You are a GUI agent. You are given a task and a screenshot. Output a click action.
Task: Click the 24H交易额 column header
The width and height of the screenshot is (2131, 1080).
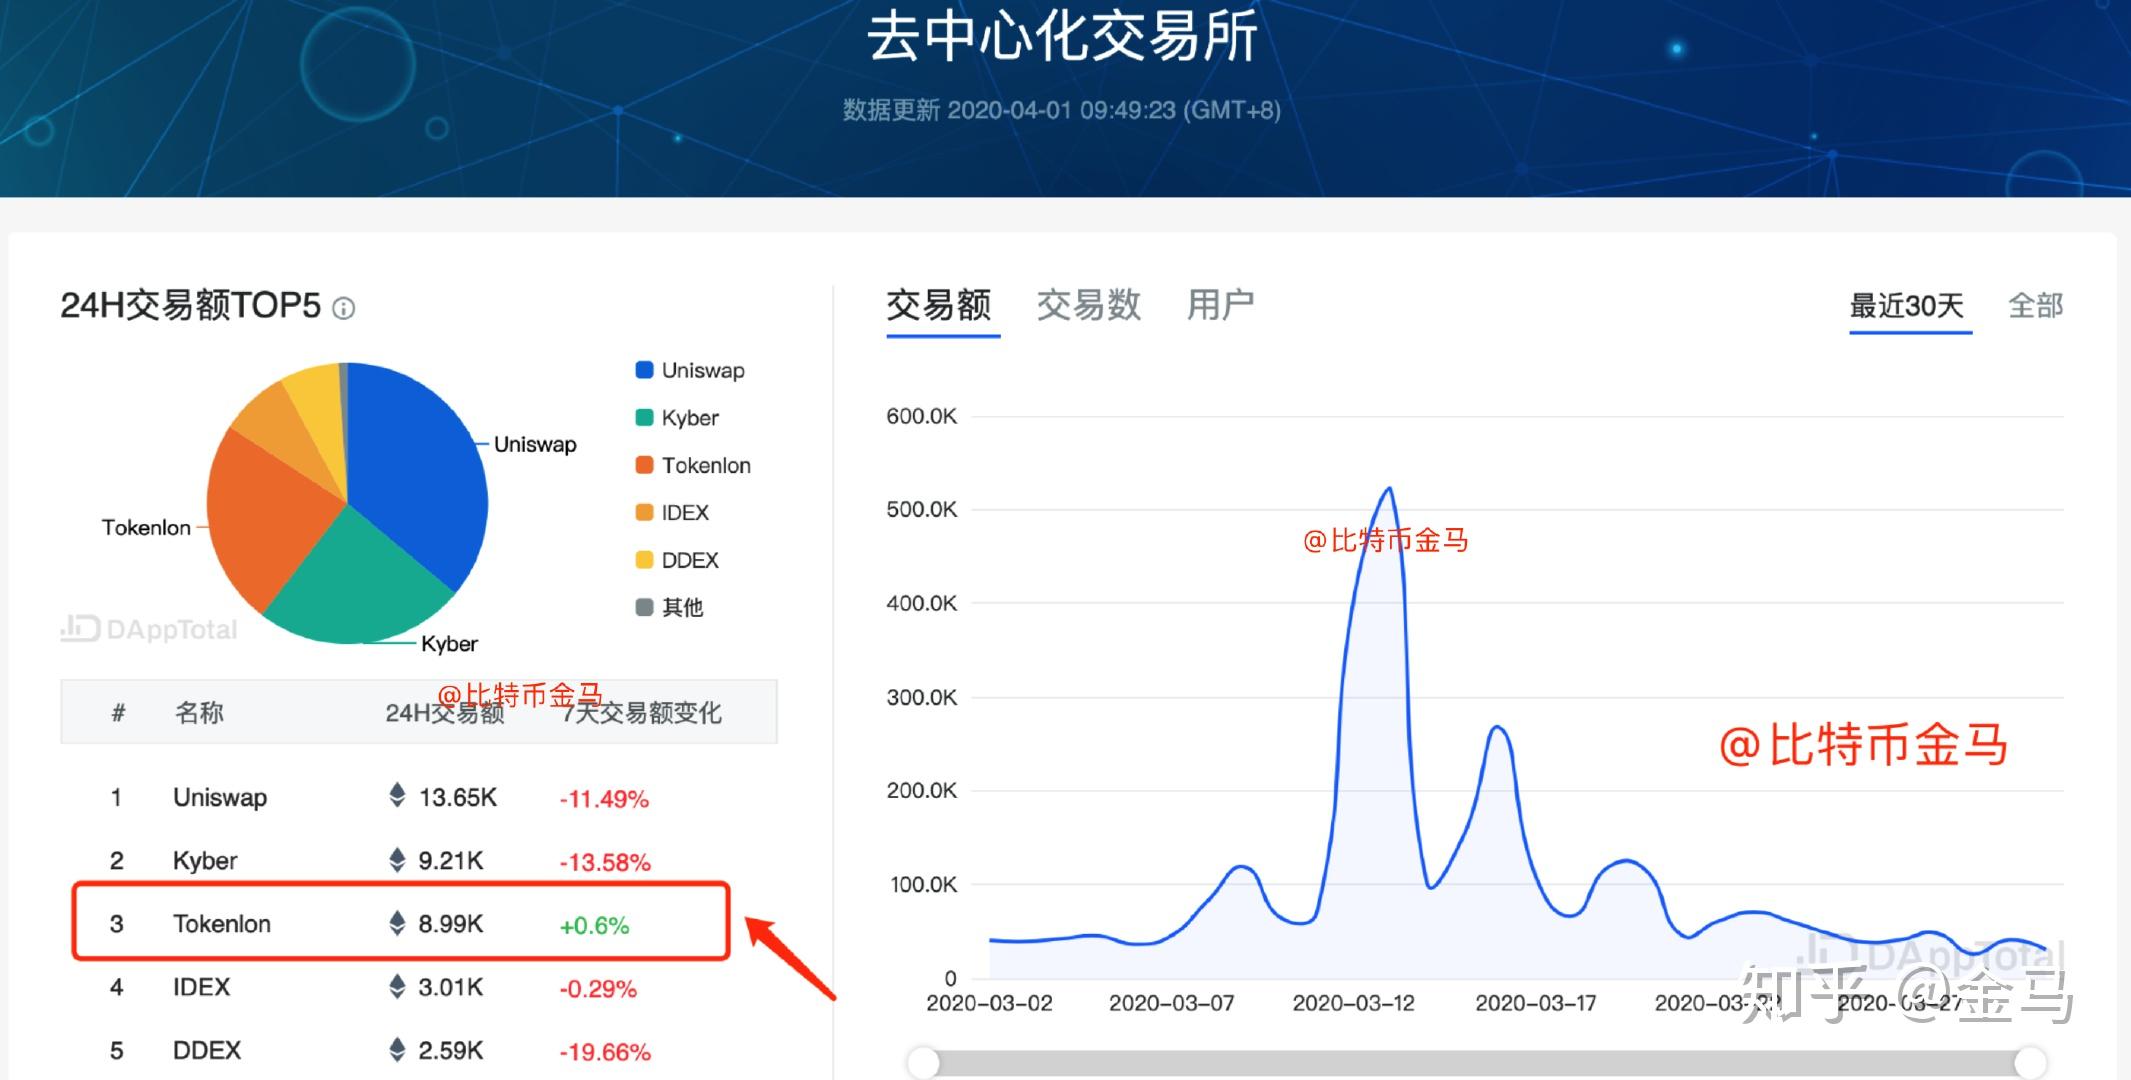445,713
